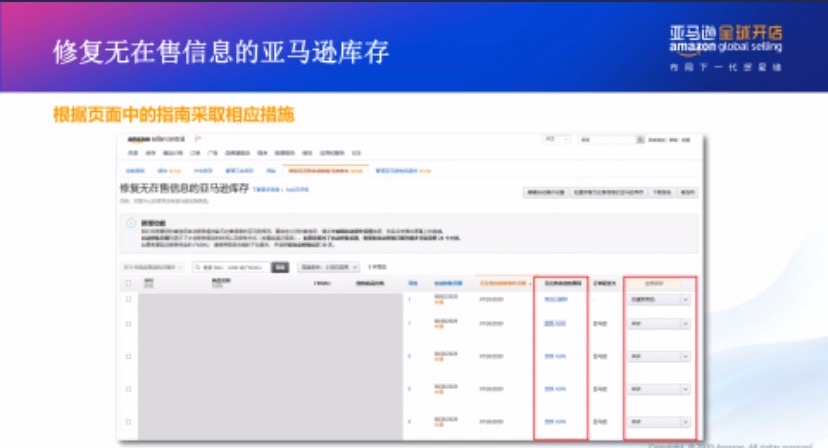Image resolution: width=828 pixels, height=448 pixels.
Task: Click the rightmost button in the page title row
Action: 688,192
